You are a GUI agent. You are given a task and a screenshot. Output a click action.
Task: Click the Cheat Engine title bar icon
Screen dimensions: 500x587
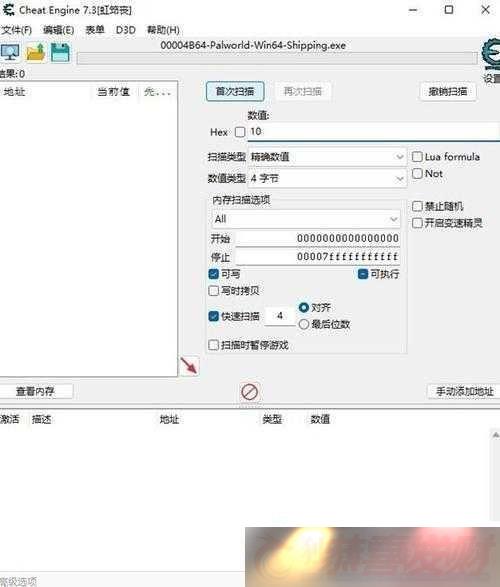8,10
